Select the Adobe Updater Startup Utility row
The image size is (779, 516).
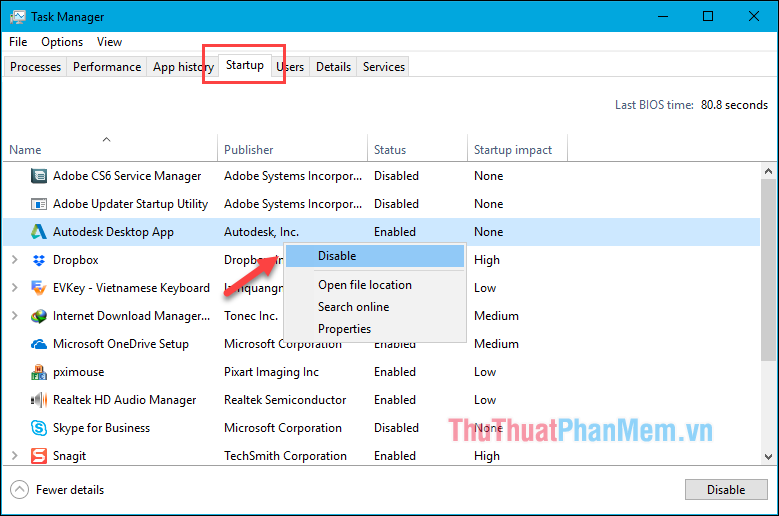point(382,204)
